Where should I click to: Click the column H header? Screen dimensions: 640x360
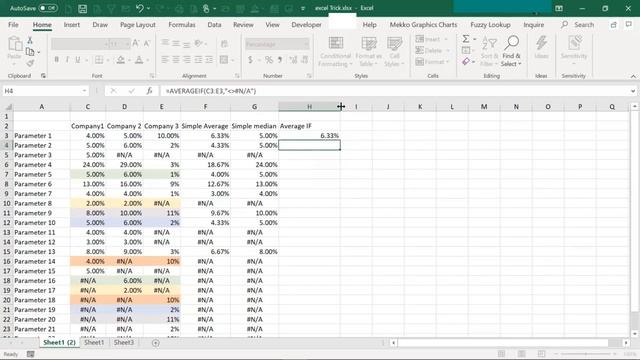coord(309,107)
